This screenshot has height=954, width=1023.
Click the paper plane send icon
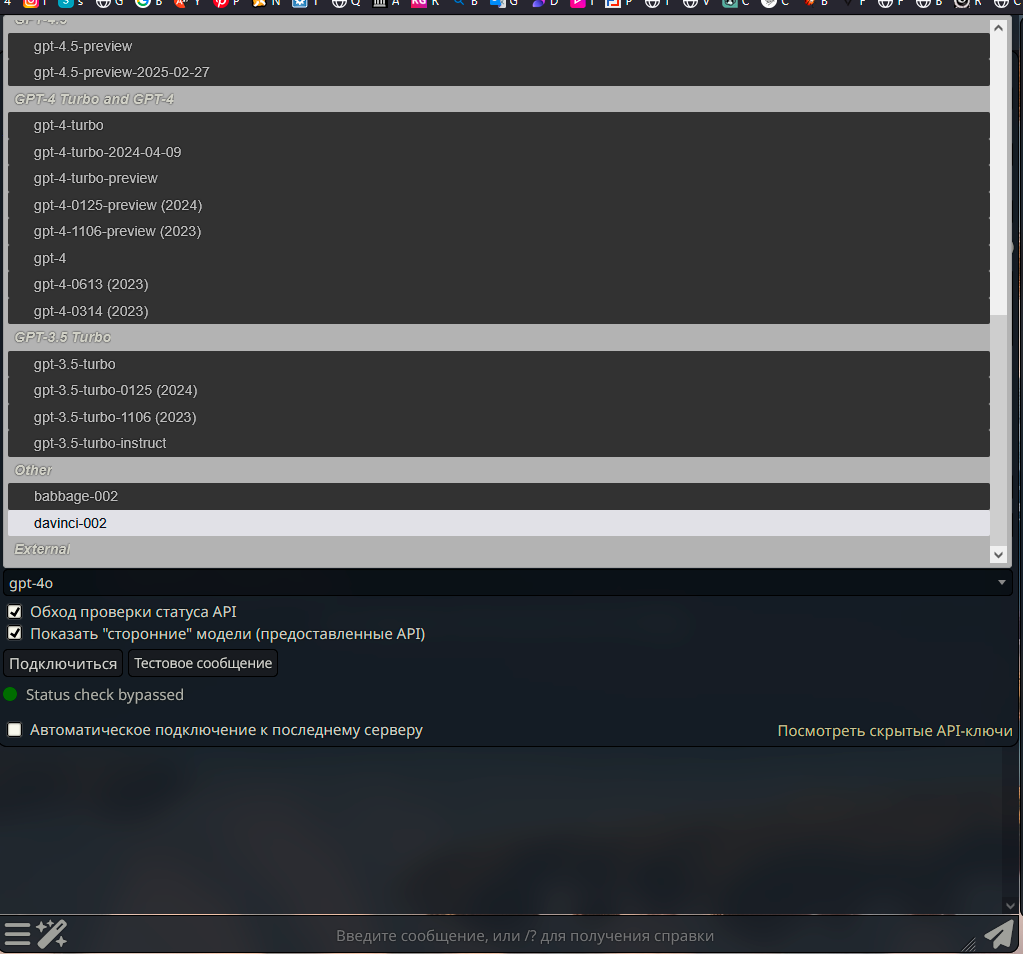(999, 934)
